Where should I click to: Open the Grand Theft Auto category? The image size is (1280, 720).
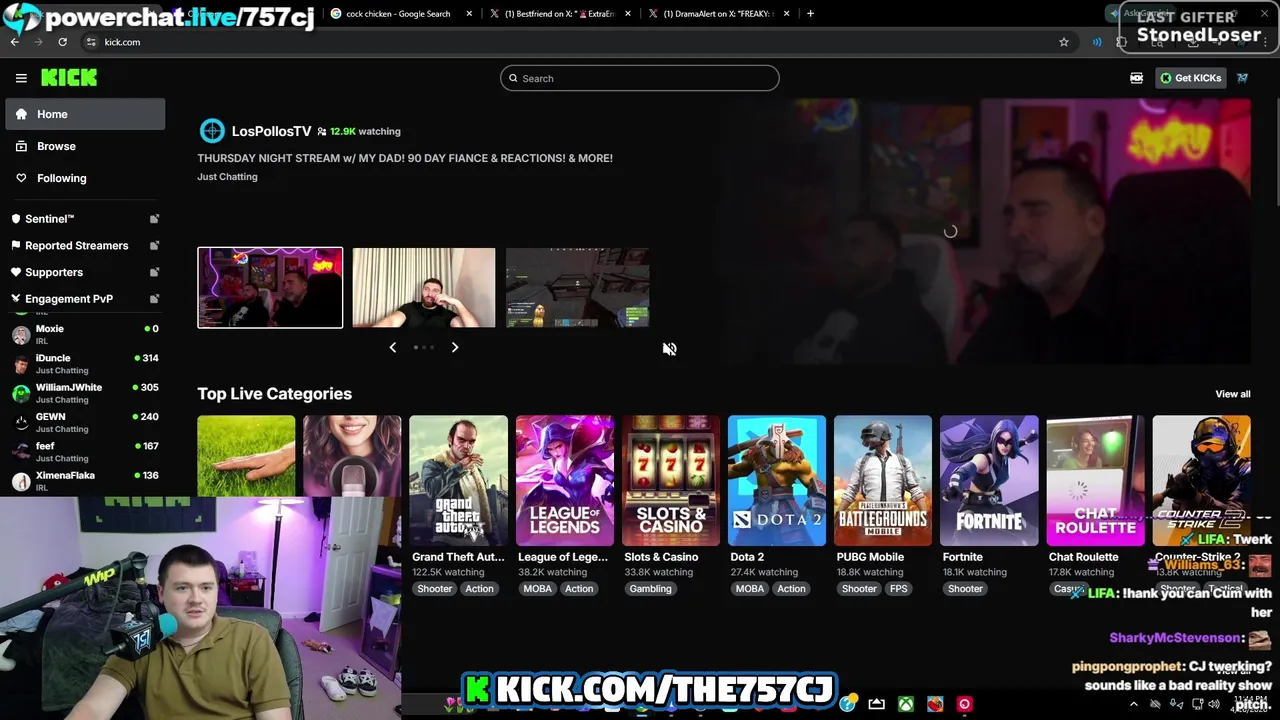click(x=458, y=480)
